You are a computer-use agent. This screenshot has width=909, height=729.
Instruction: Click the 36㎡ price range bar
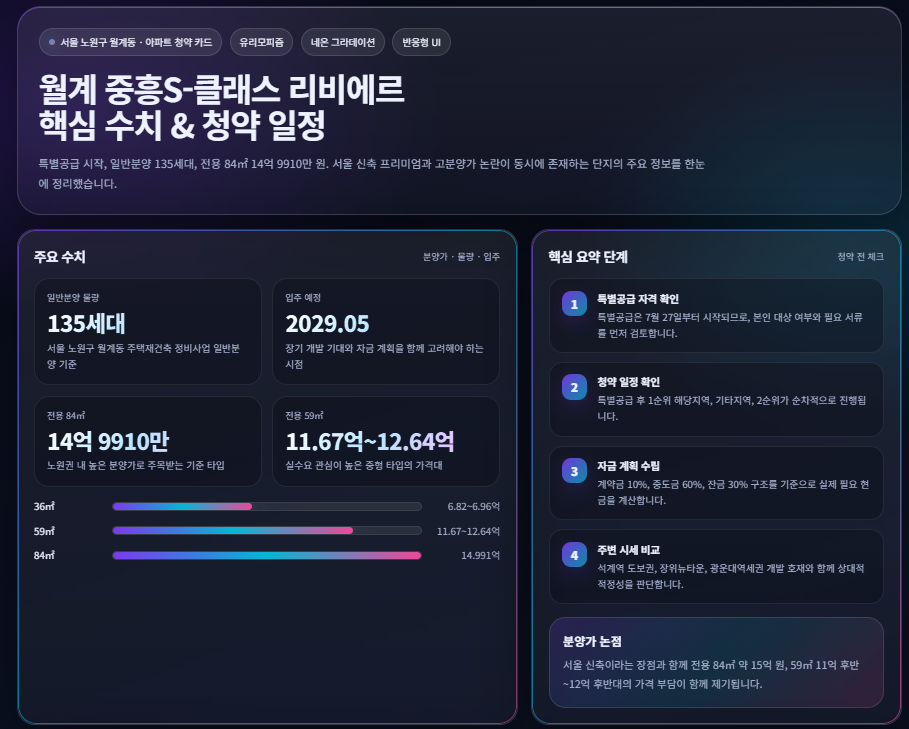coord(267,506)
